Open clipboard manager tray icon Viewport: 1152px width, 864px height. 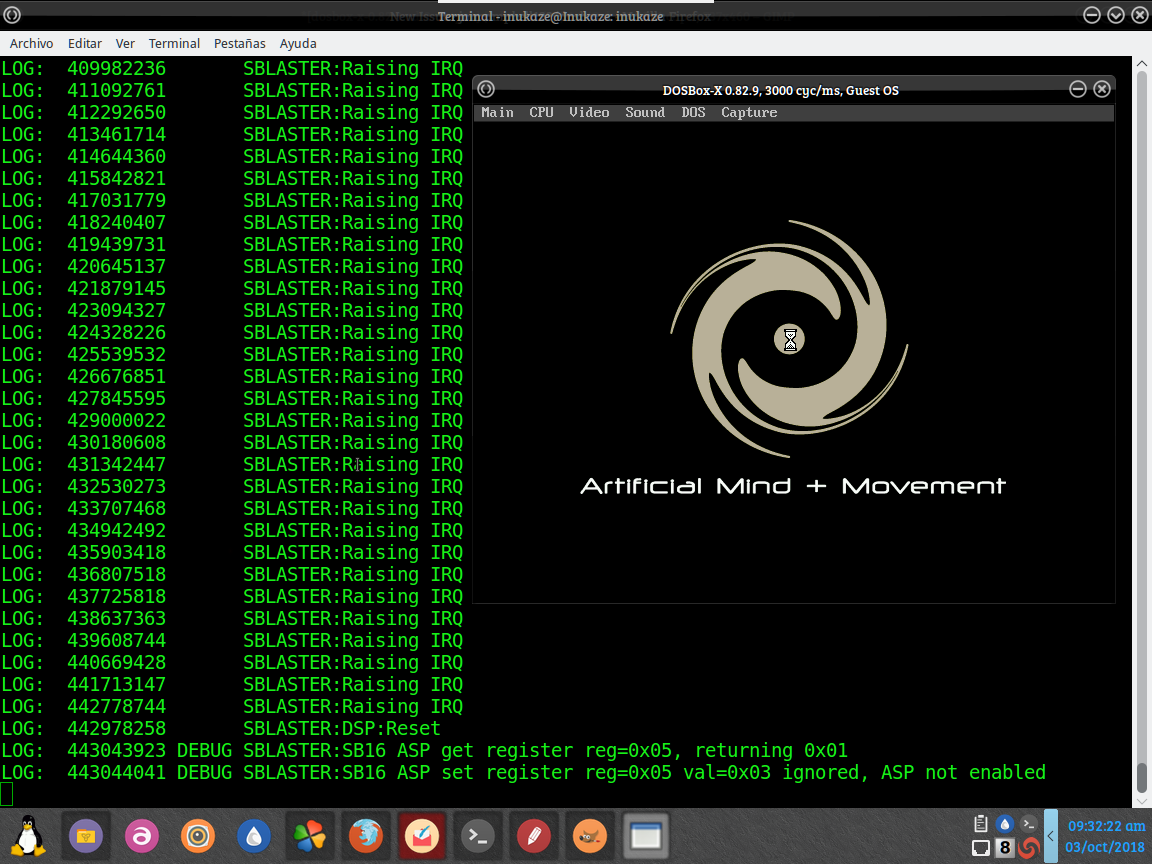click(980, 824)
